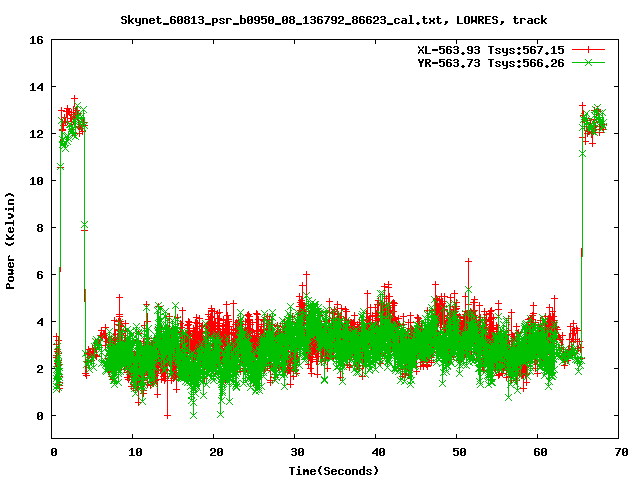This screenshot has height=480, width=640.
Task: Click y-axis tick label 16
Action: tap(36, 40)
